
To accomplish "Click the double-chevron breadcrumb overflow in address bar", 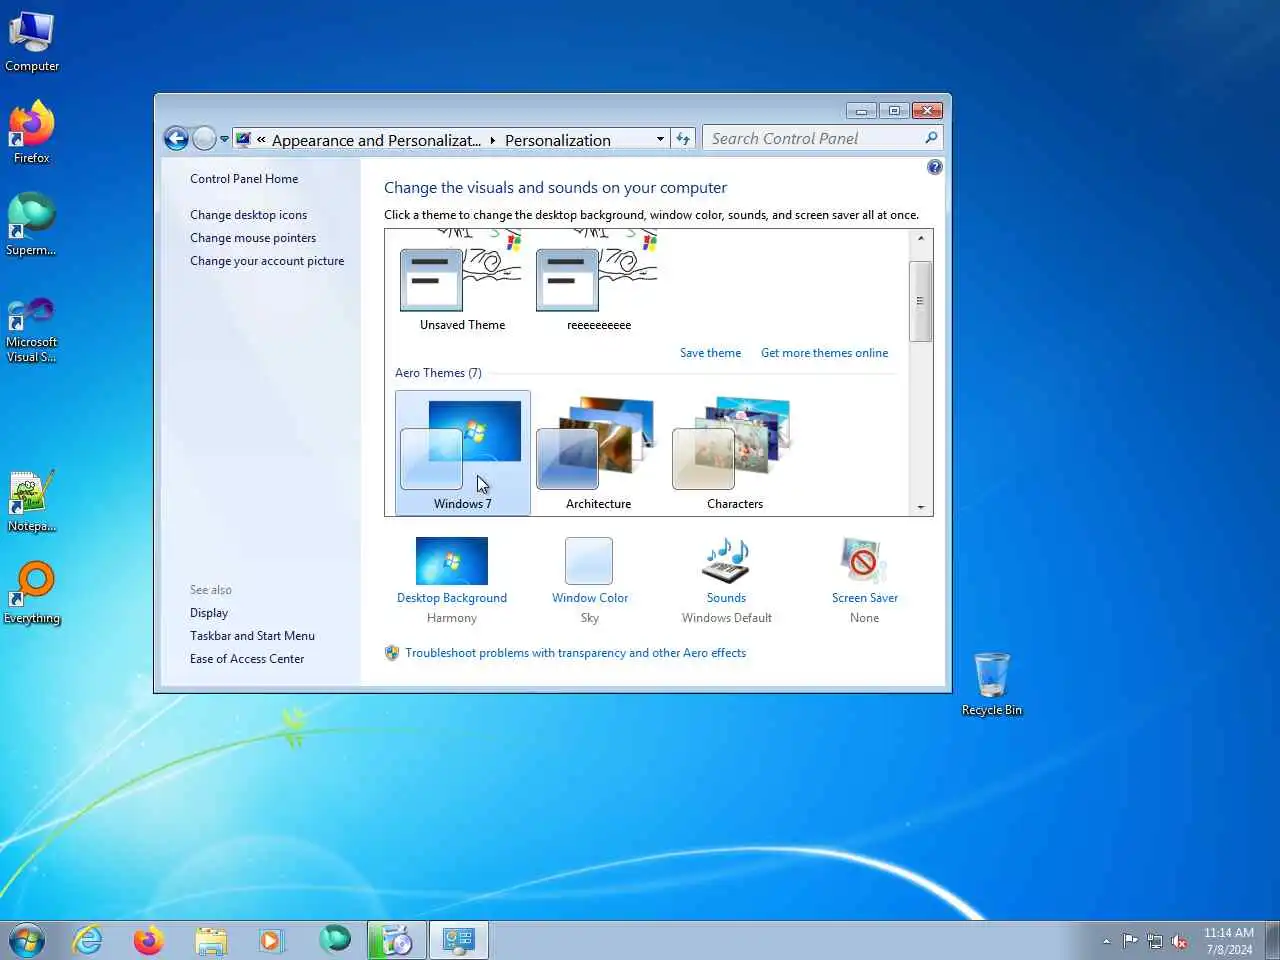I will coord(261,140).
